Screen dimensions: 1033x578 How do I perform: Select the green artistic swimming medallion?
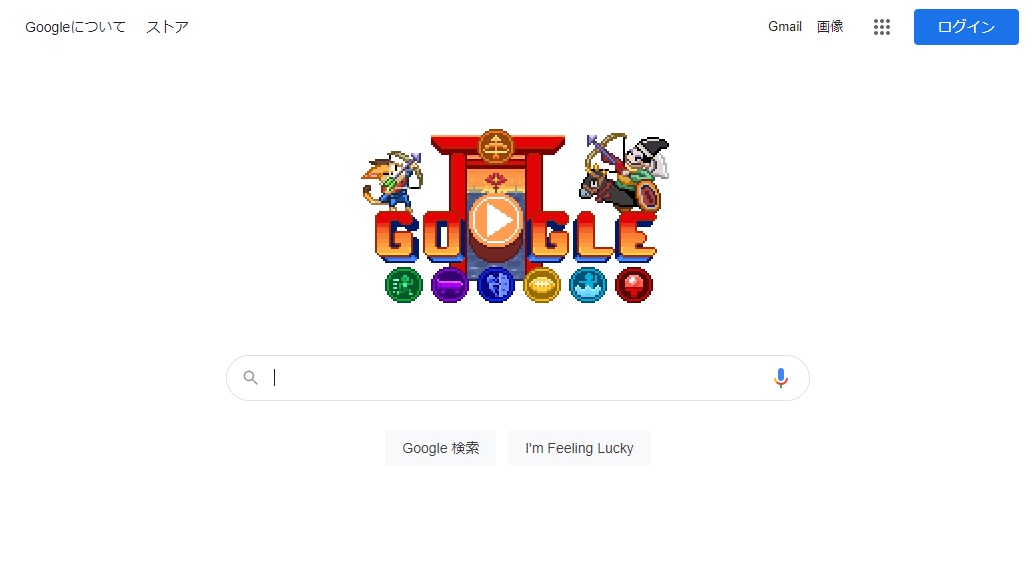coord(404,285)
